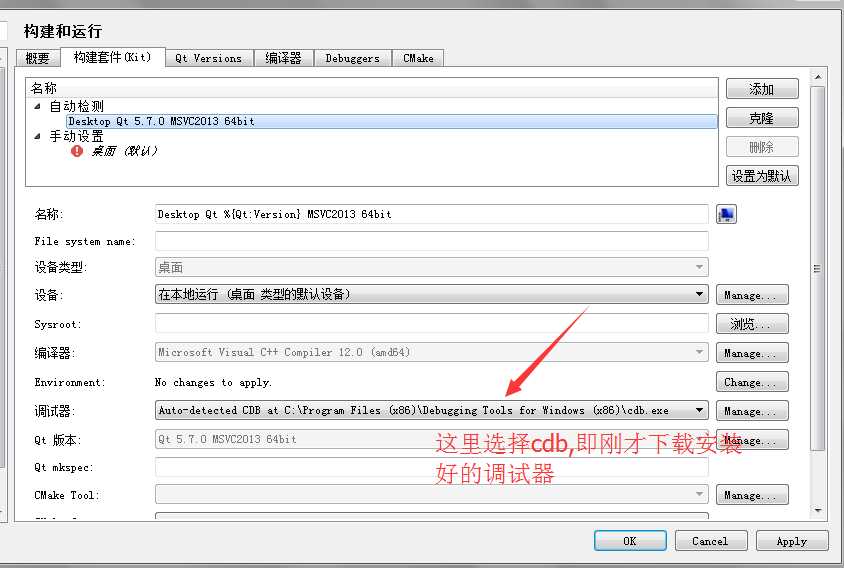Image resolution: width=844 pixels, height=568 pixels.
Task: Open the 设备 dropdown showing 在本地运行
Action: (x=432, y=294)
